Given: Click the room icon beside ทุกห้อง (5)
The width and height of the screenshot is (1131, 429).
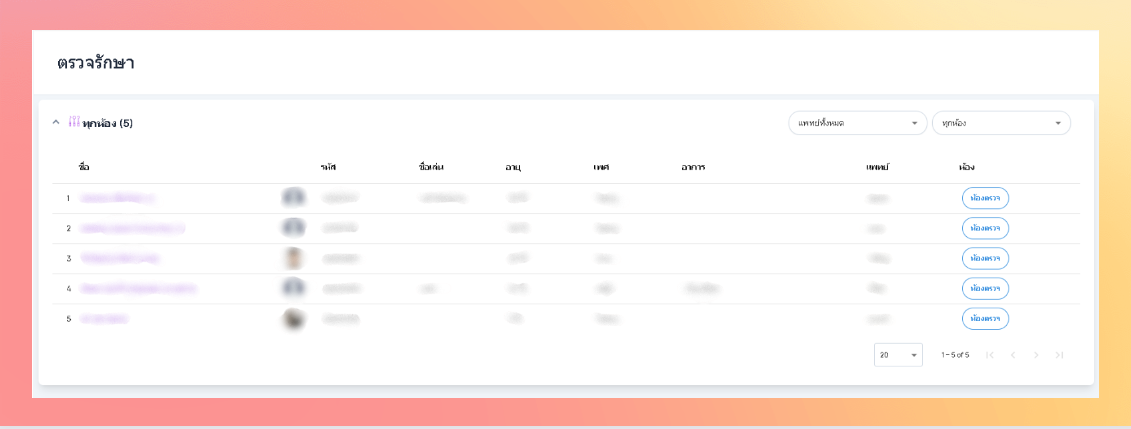Looking at the screenshot, I should (74, 122).
